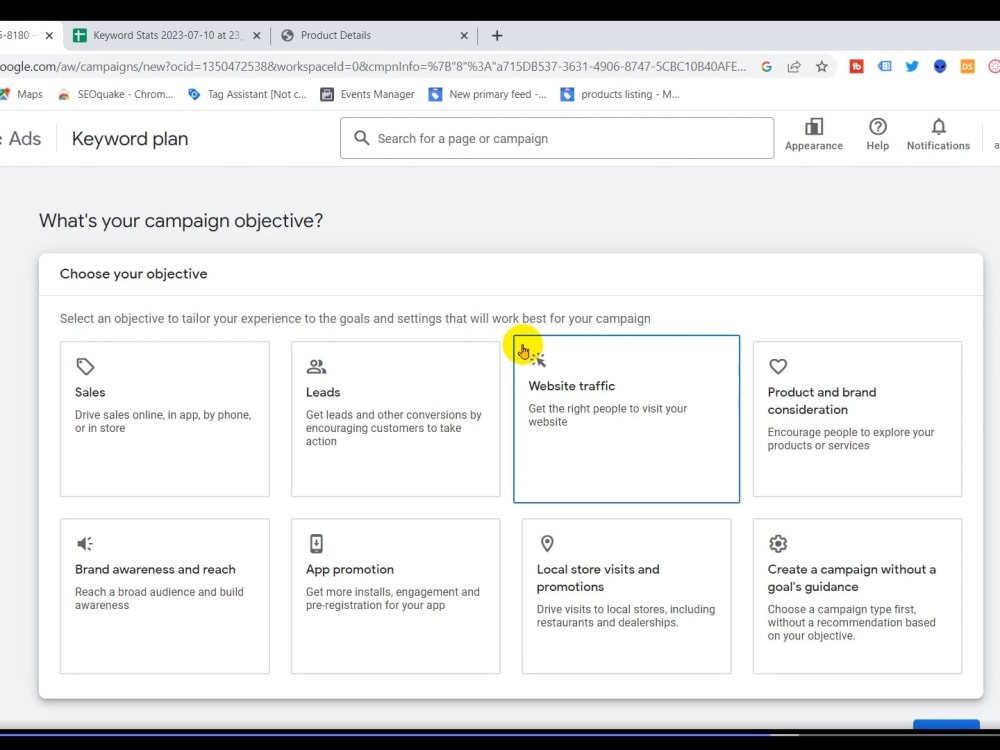Close the Keyword Stats tab
1000x750 pixels.
coord(256,36)
